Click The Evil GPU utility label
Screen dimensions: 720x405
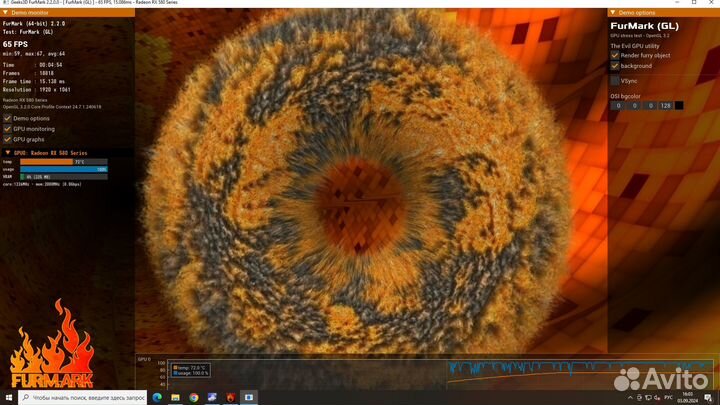pyautogui.click(x=635, y=46)
